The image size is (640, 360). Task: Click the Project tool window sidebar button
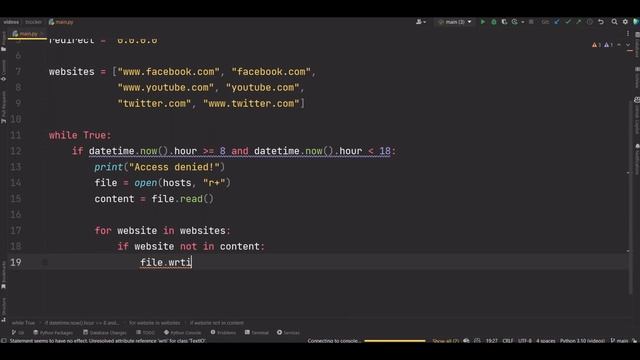(4, 41)
